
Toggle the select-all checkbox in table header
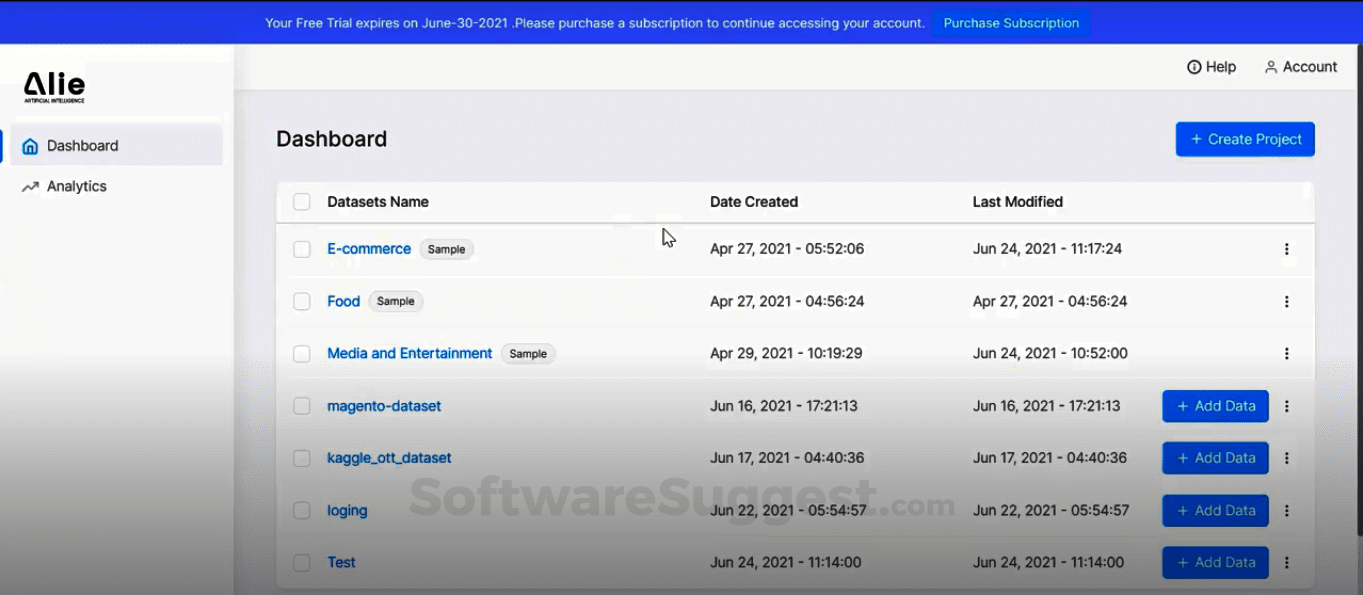point(301,201)
